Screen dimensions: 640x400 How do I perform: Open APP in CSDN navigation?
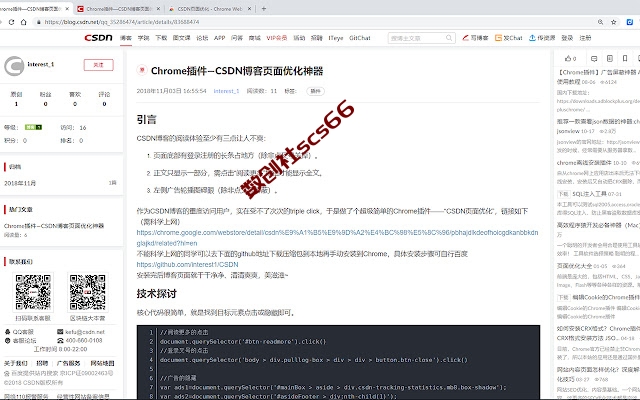pos(220,38)
